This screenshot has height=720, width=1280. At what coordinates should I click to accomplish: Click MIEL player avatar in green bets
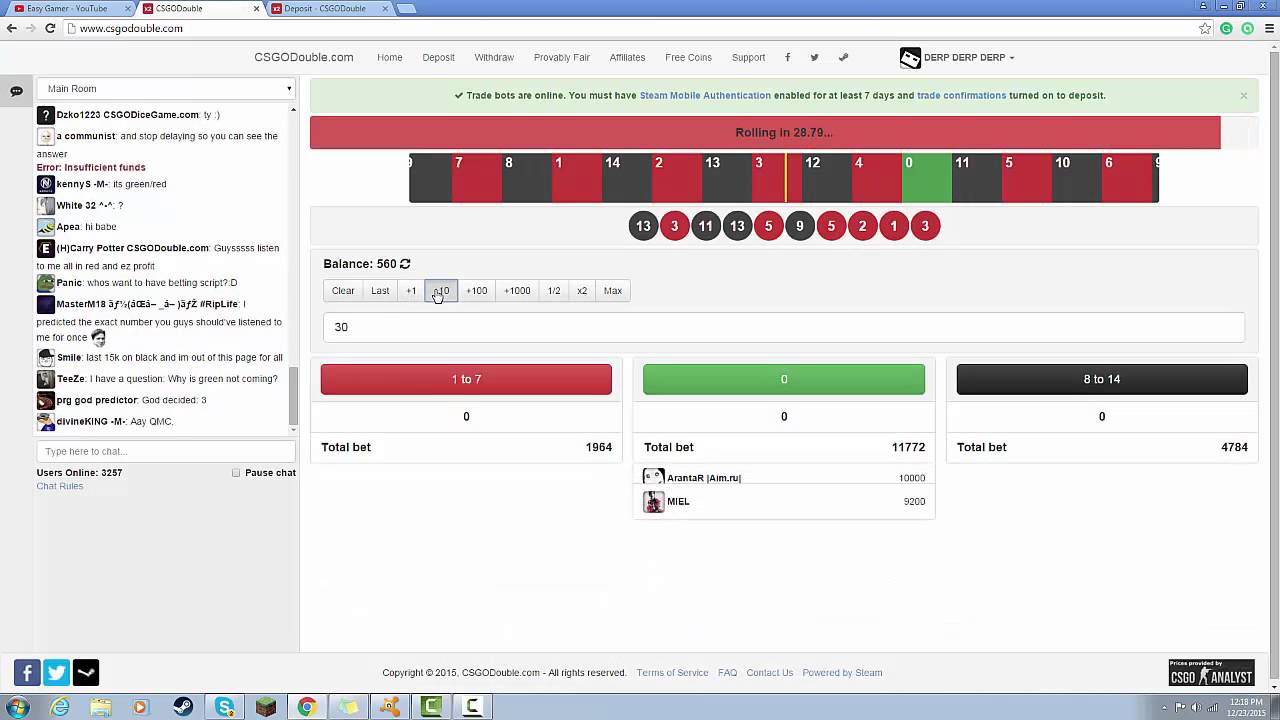pyautogui.click(x=654, y=502)
